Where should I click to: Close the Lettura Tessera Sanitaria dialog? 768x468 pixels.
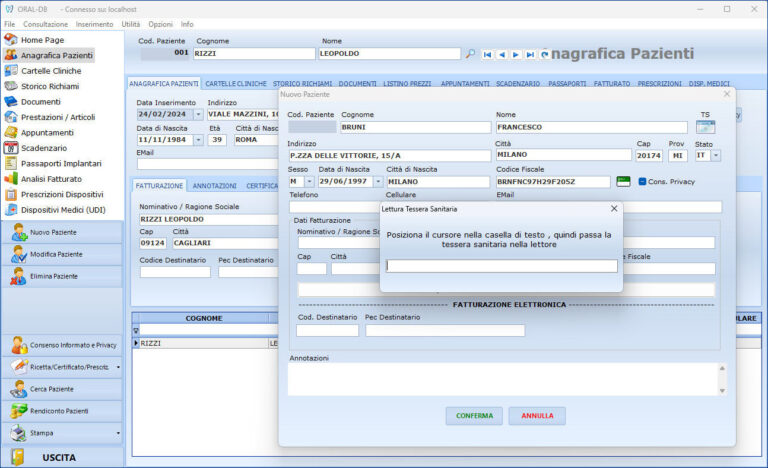pyautogui.click(x=614, y=209)
